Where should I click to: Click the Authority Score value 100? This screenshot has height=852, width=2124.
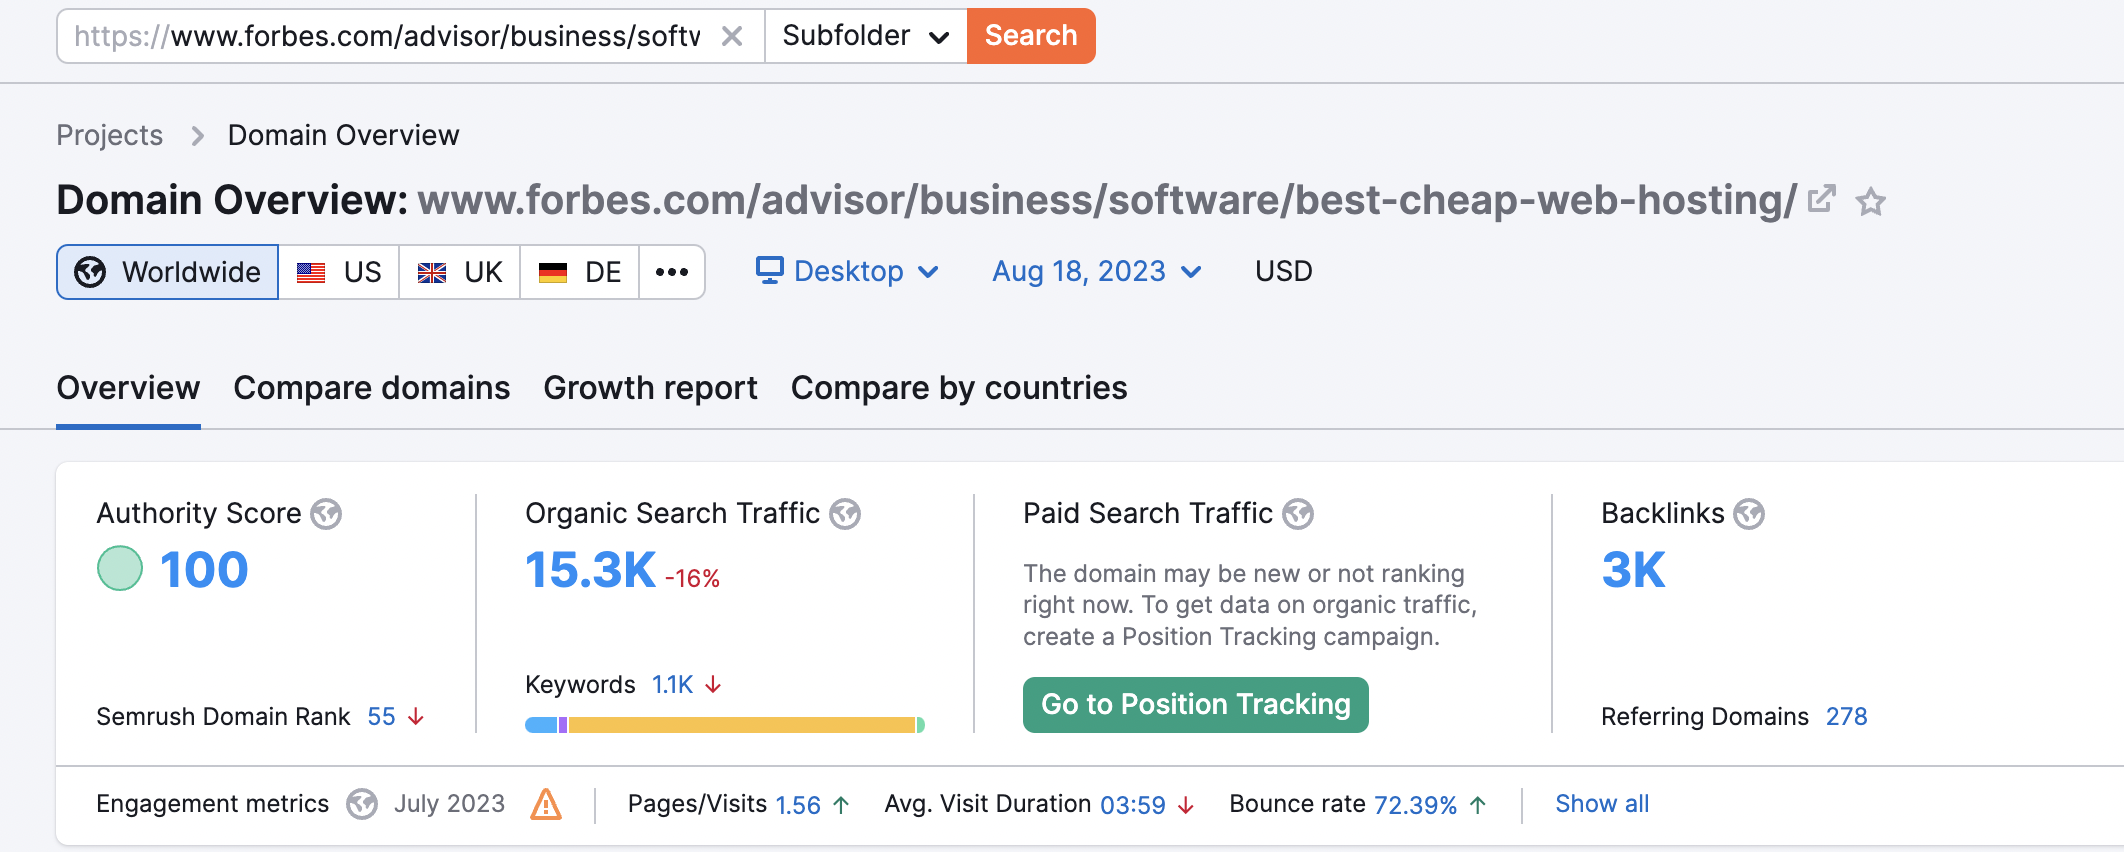tap(204, 570)
